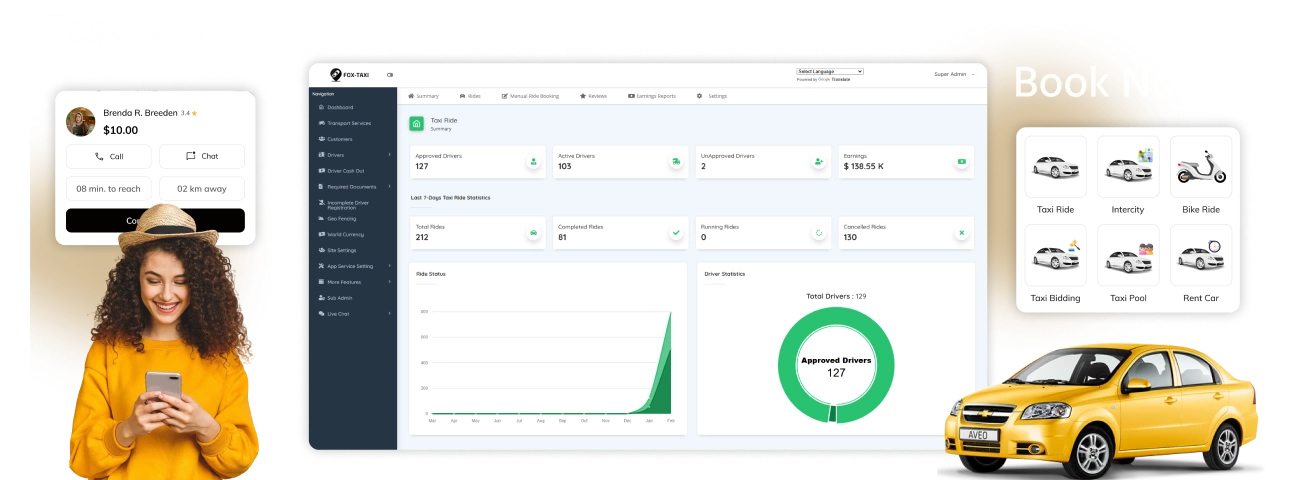This screenshot has width=1296, height=480.
Task: Click the Chat button on driver card
Action: click(202, 156)
